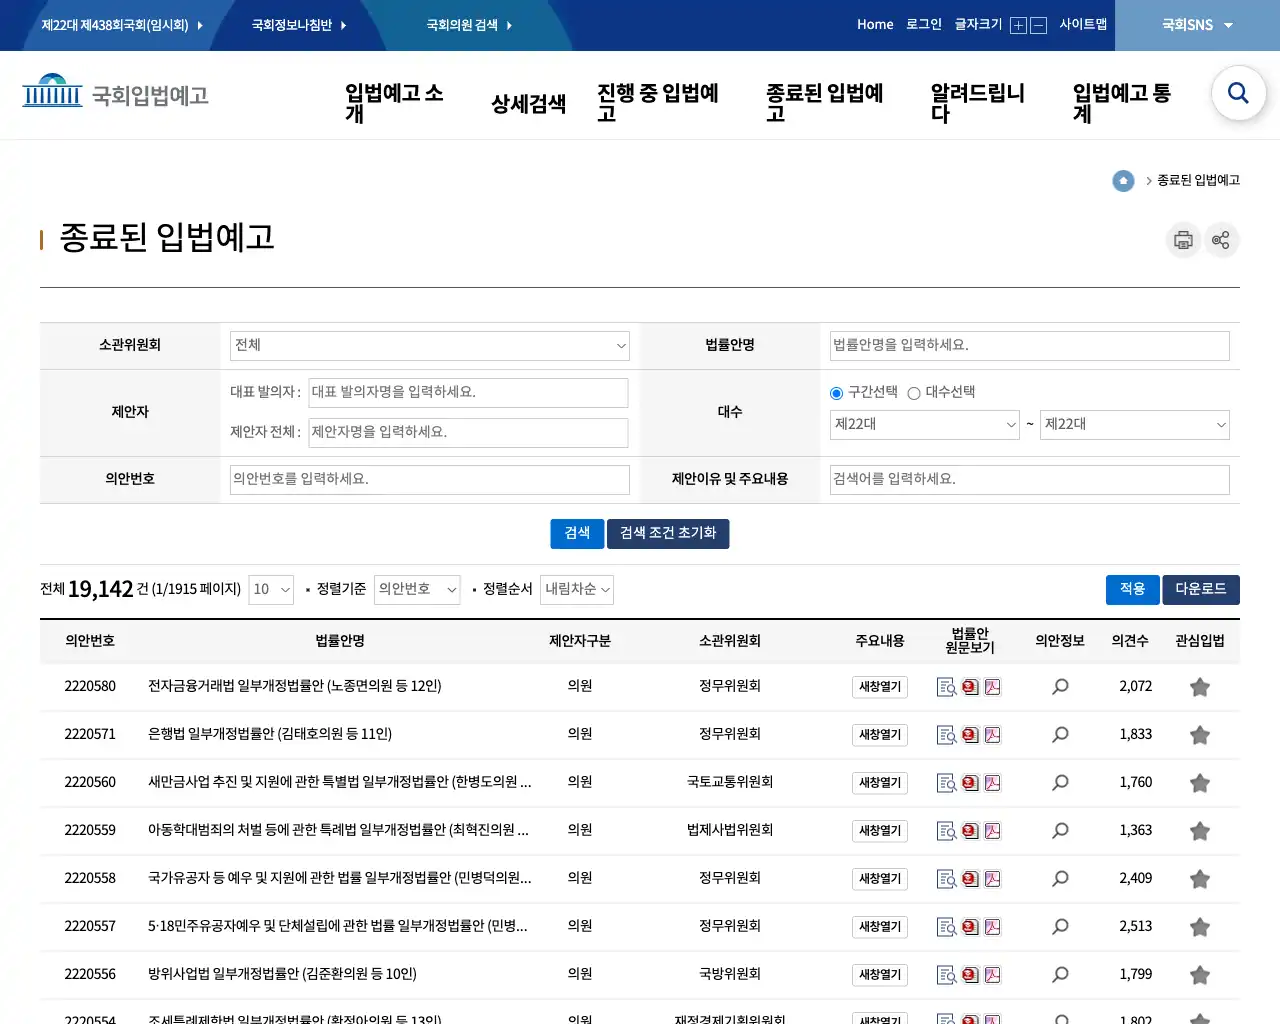Click the 다운로드 button
This screenshot has width=1280, height=1024.
point(1201,589)
